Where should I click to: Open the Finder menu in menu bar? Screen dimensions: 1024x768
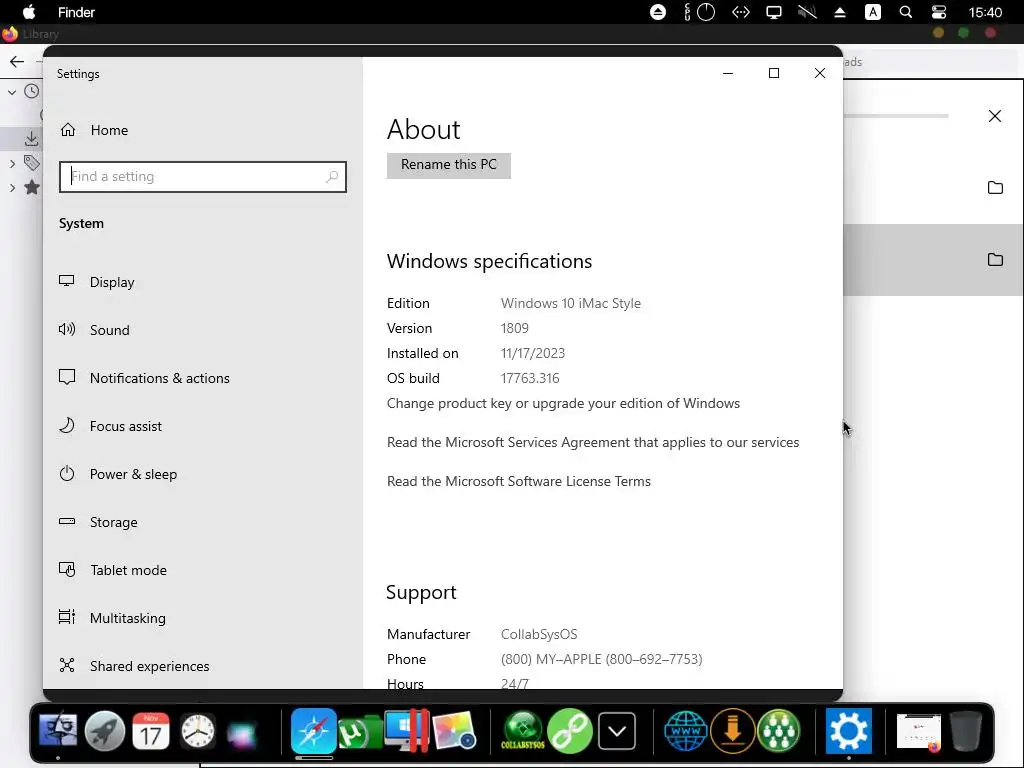click(76, 12)
